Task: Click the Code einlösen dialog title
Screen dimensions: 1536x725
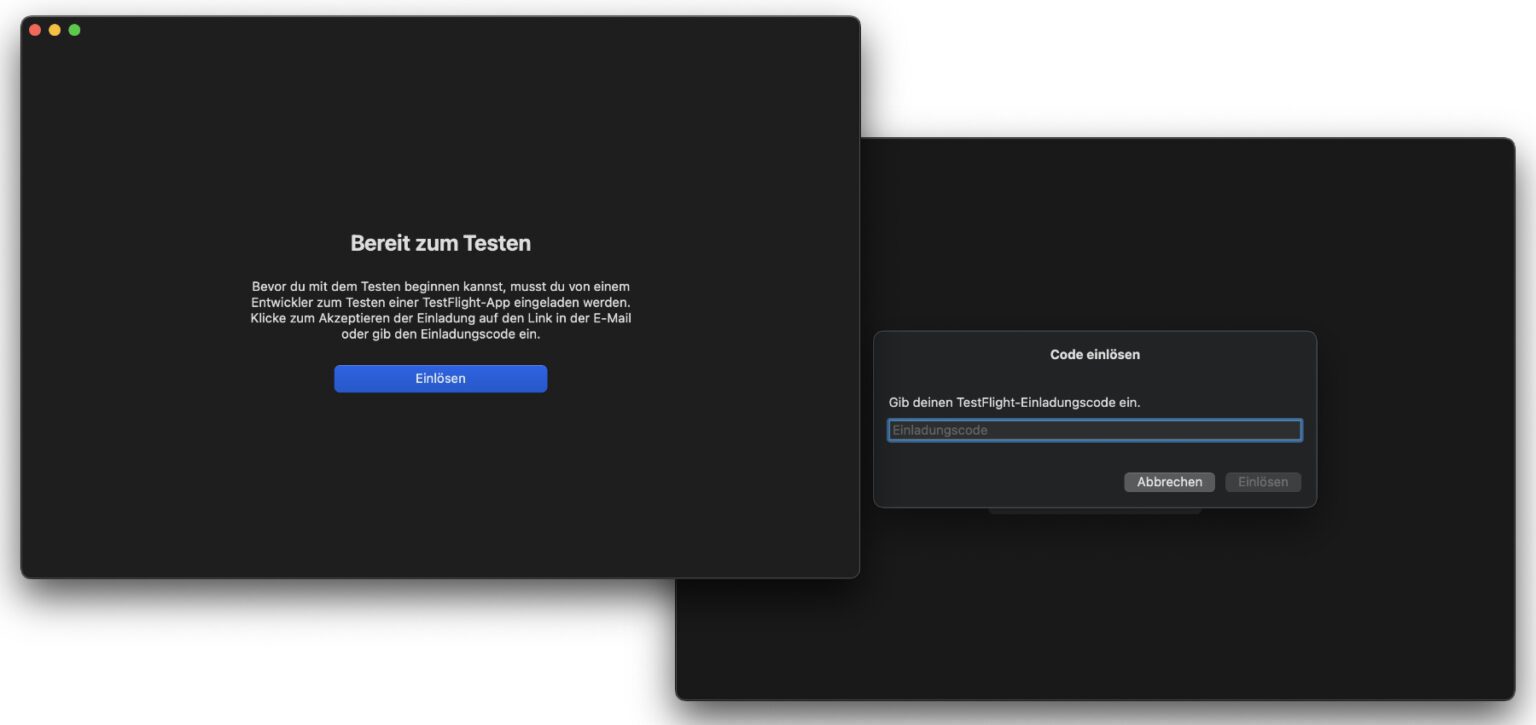Action: click(x=1094, y=354)
